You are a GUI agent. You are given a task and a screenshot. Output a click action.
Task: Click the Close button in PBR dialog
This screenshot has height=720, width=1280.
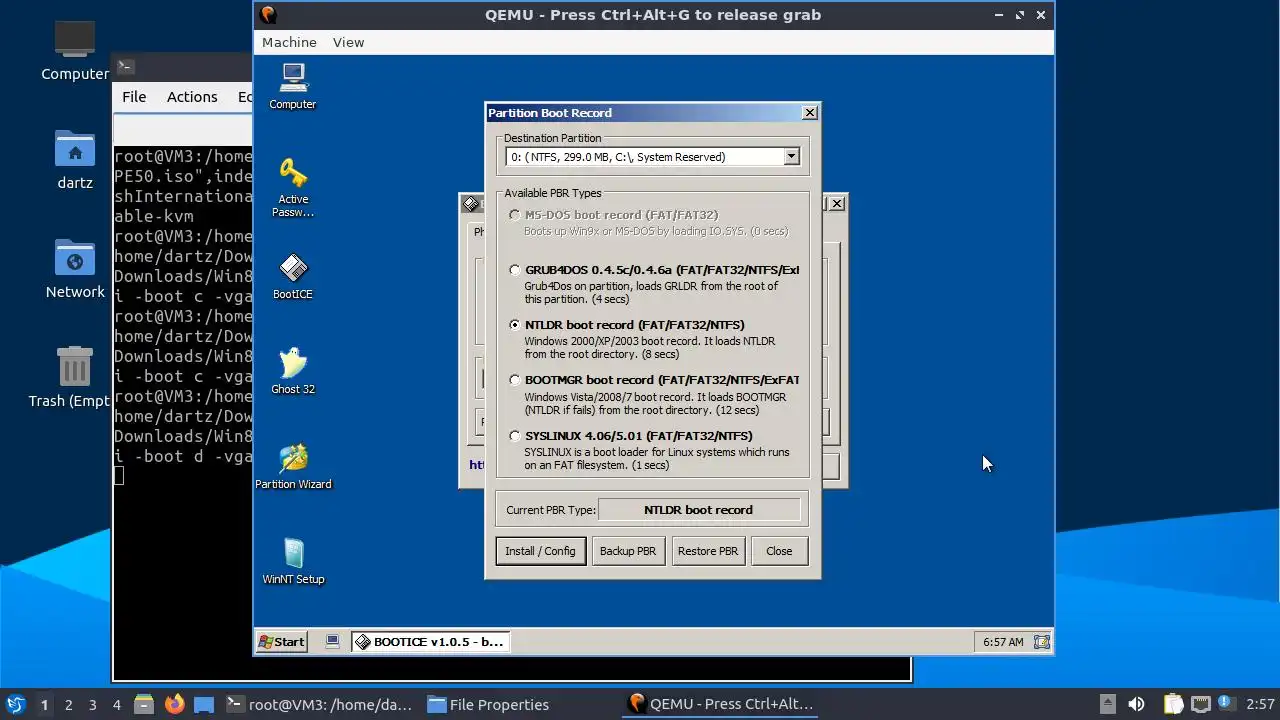tap(779, 551)
